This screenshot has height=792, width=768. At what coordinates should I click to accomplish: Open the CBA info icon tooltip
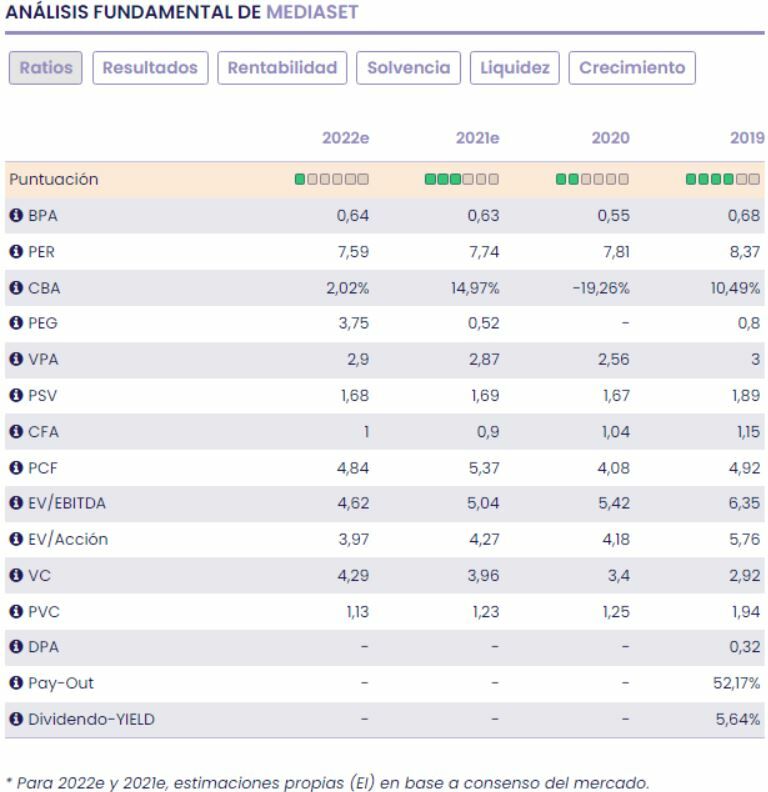(x=15, y=288)
